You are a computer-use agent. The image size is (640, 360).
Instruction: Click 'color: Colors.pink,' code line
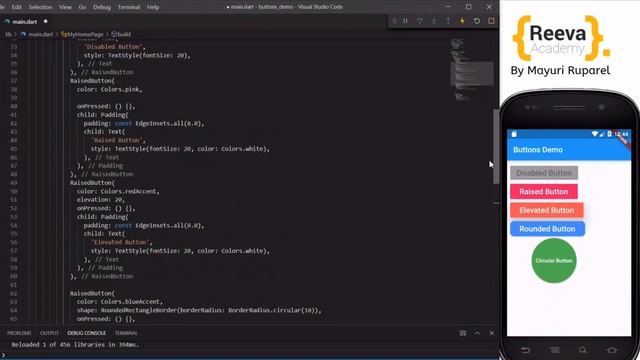[x=109, y=89]
